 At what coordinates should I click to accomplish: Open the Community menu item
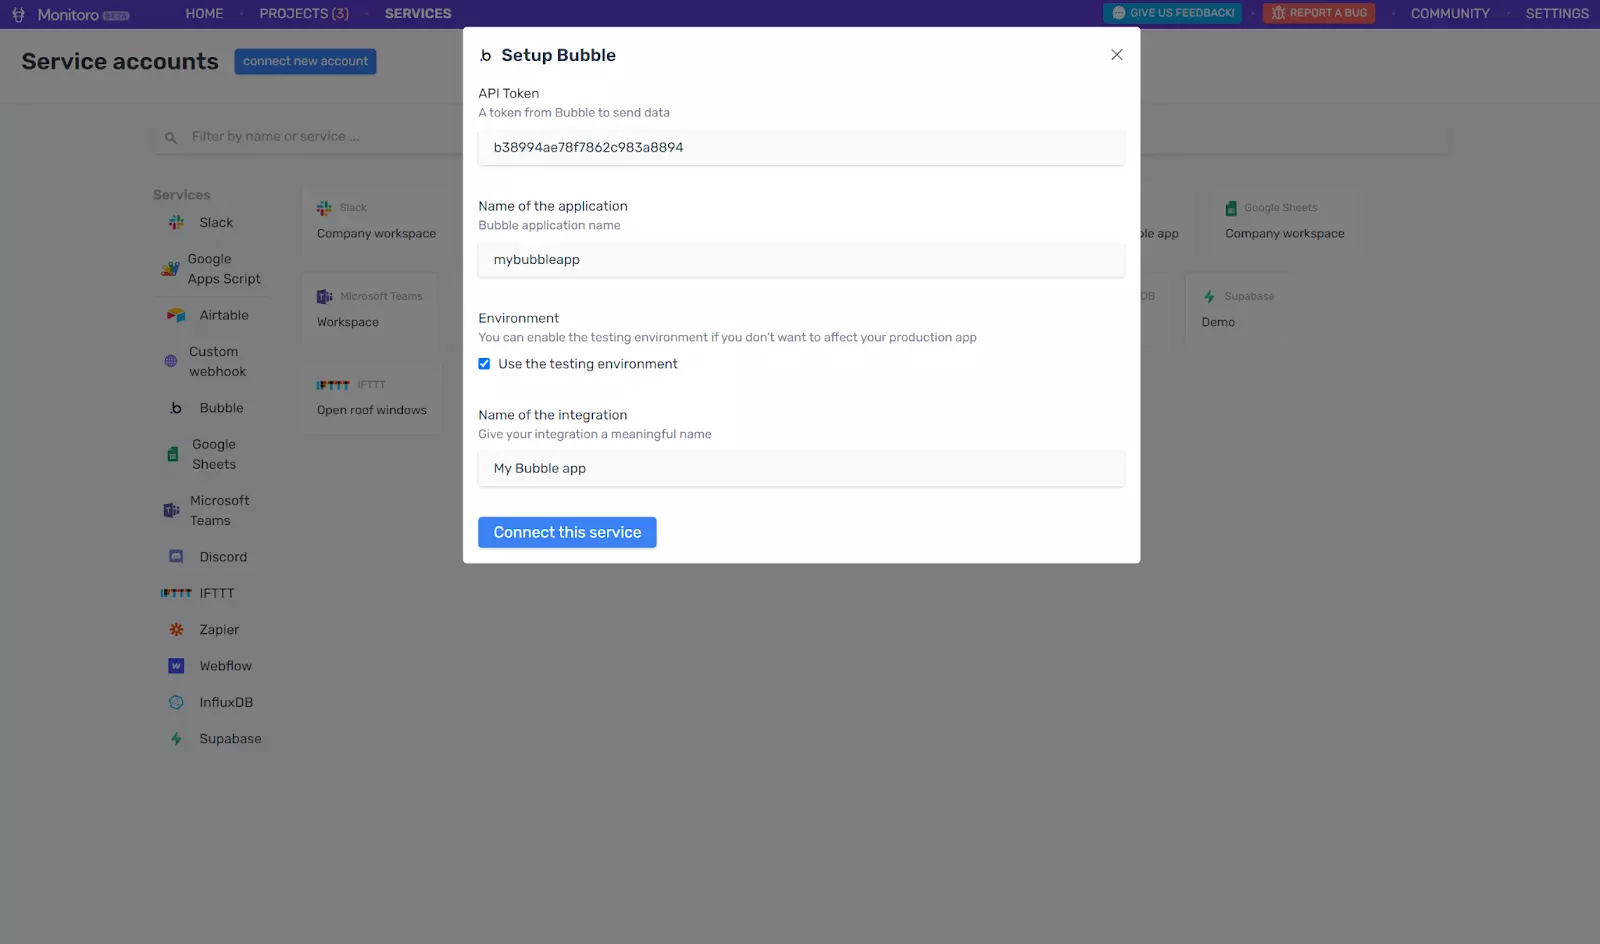coord(1450,13)
